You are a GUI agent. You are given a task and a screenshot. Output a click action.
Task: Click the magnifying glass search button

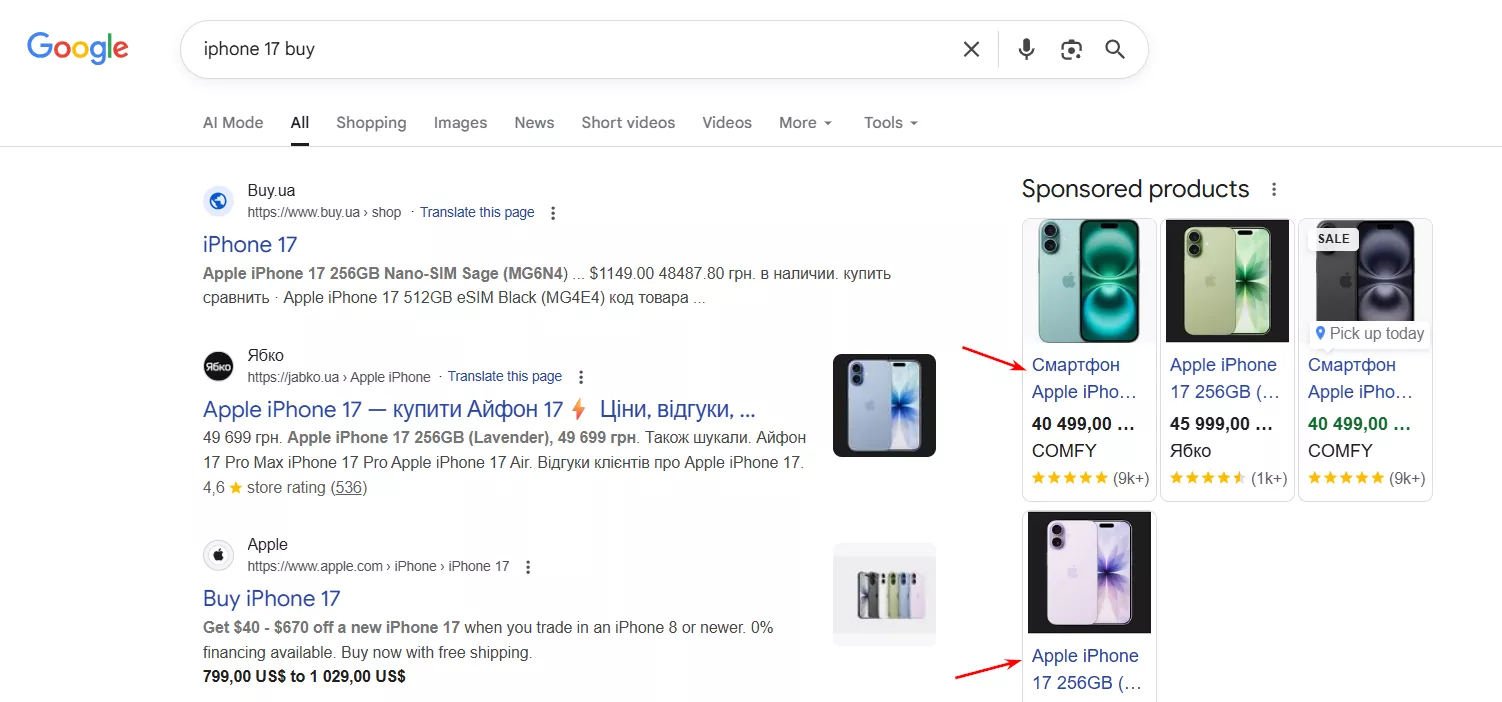tap(1115, 49)
